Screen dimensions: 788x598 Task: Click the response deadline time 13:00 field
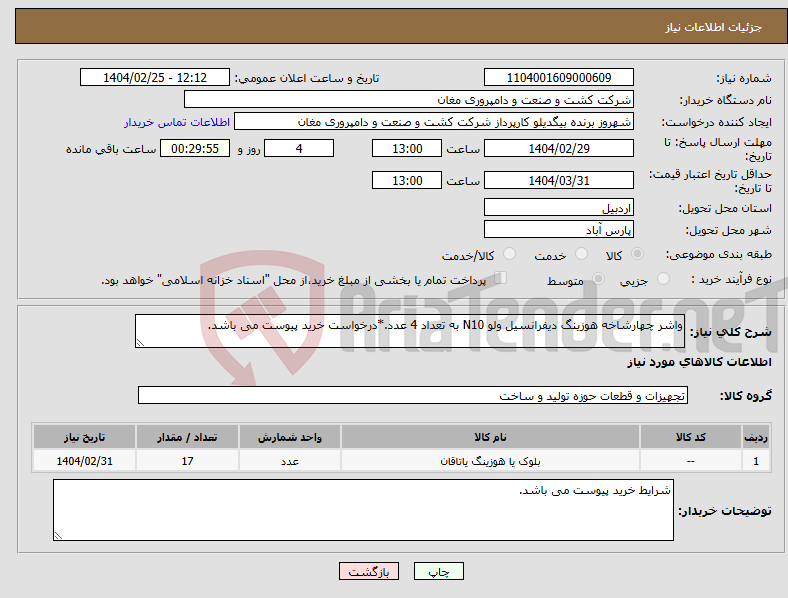(x=407, y=148)
